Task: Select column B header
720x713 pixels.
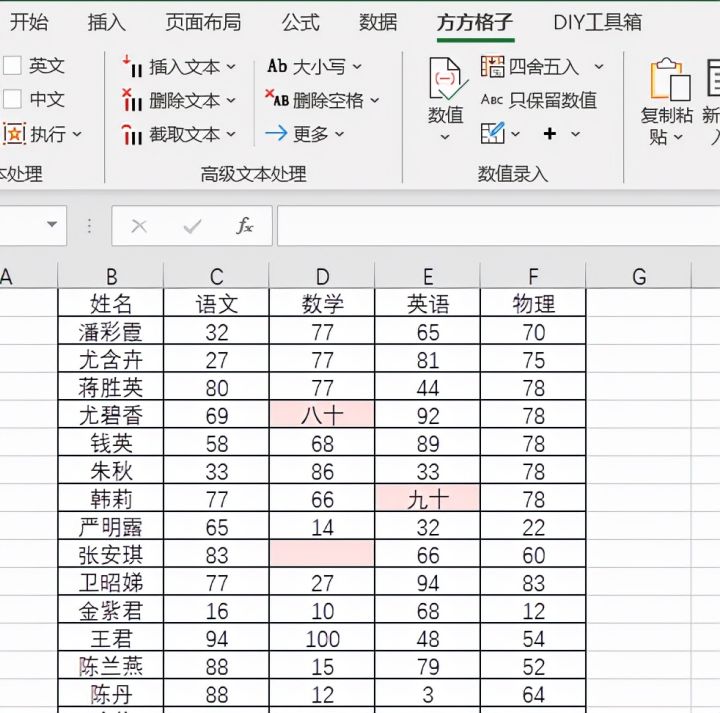Action: (111, 276)
